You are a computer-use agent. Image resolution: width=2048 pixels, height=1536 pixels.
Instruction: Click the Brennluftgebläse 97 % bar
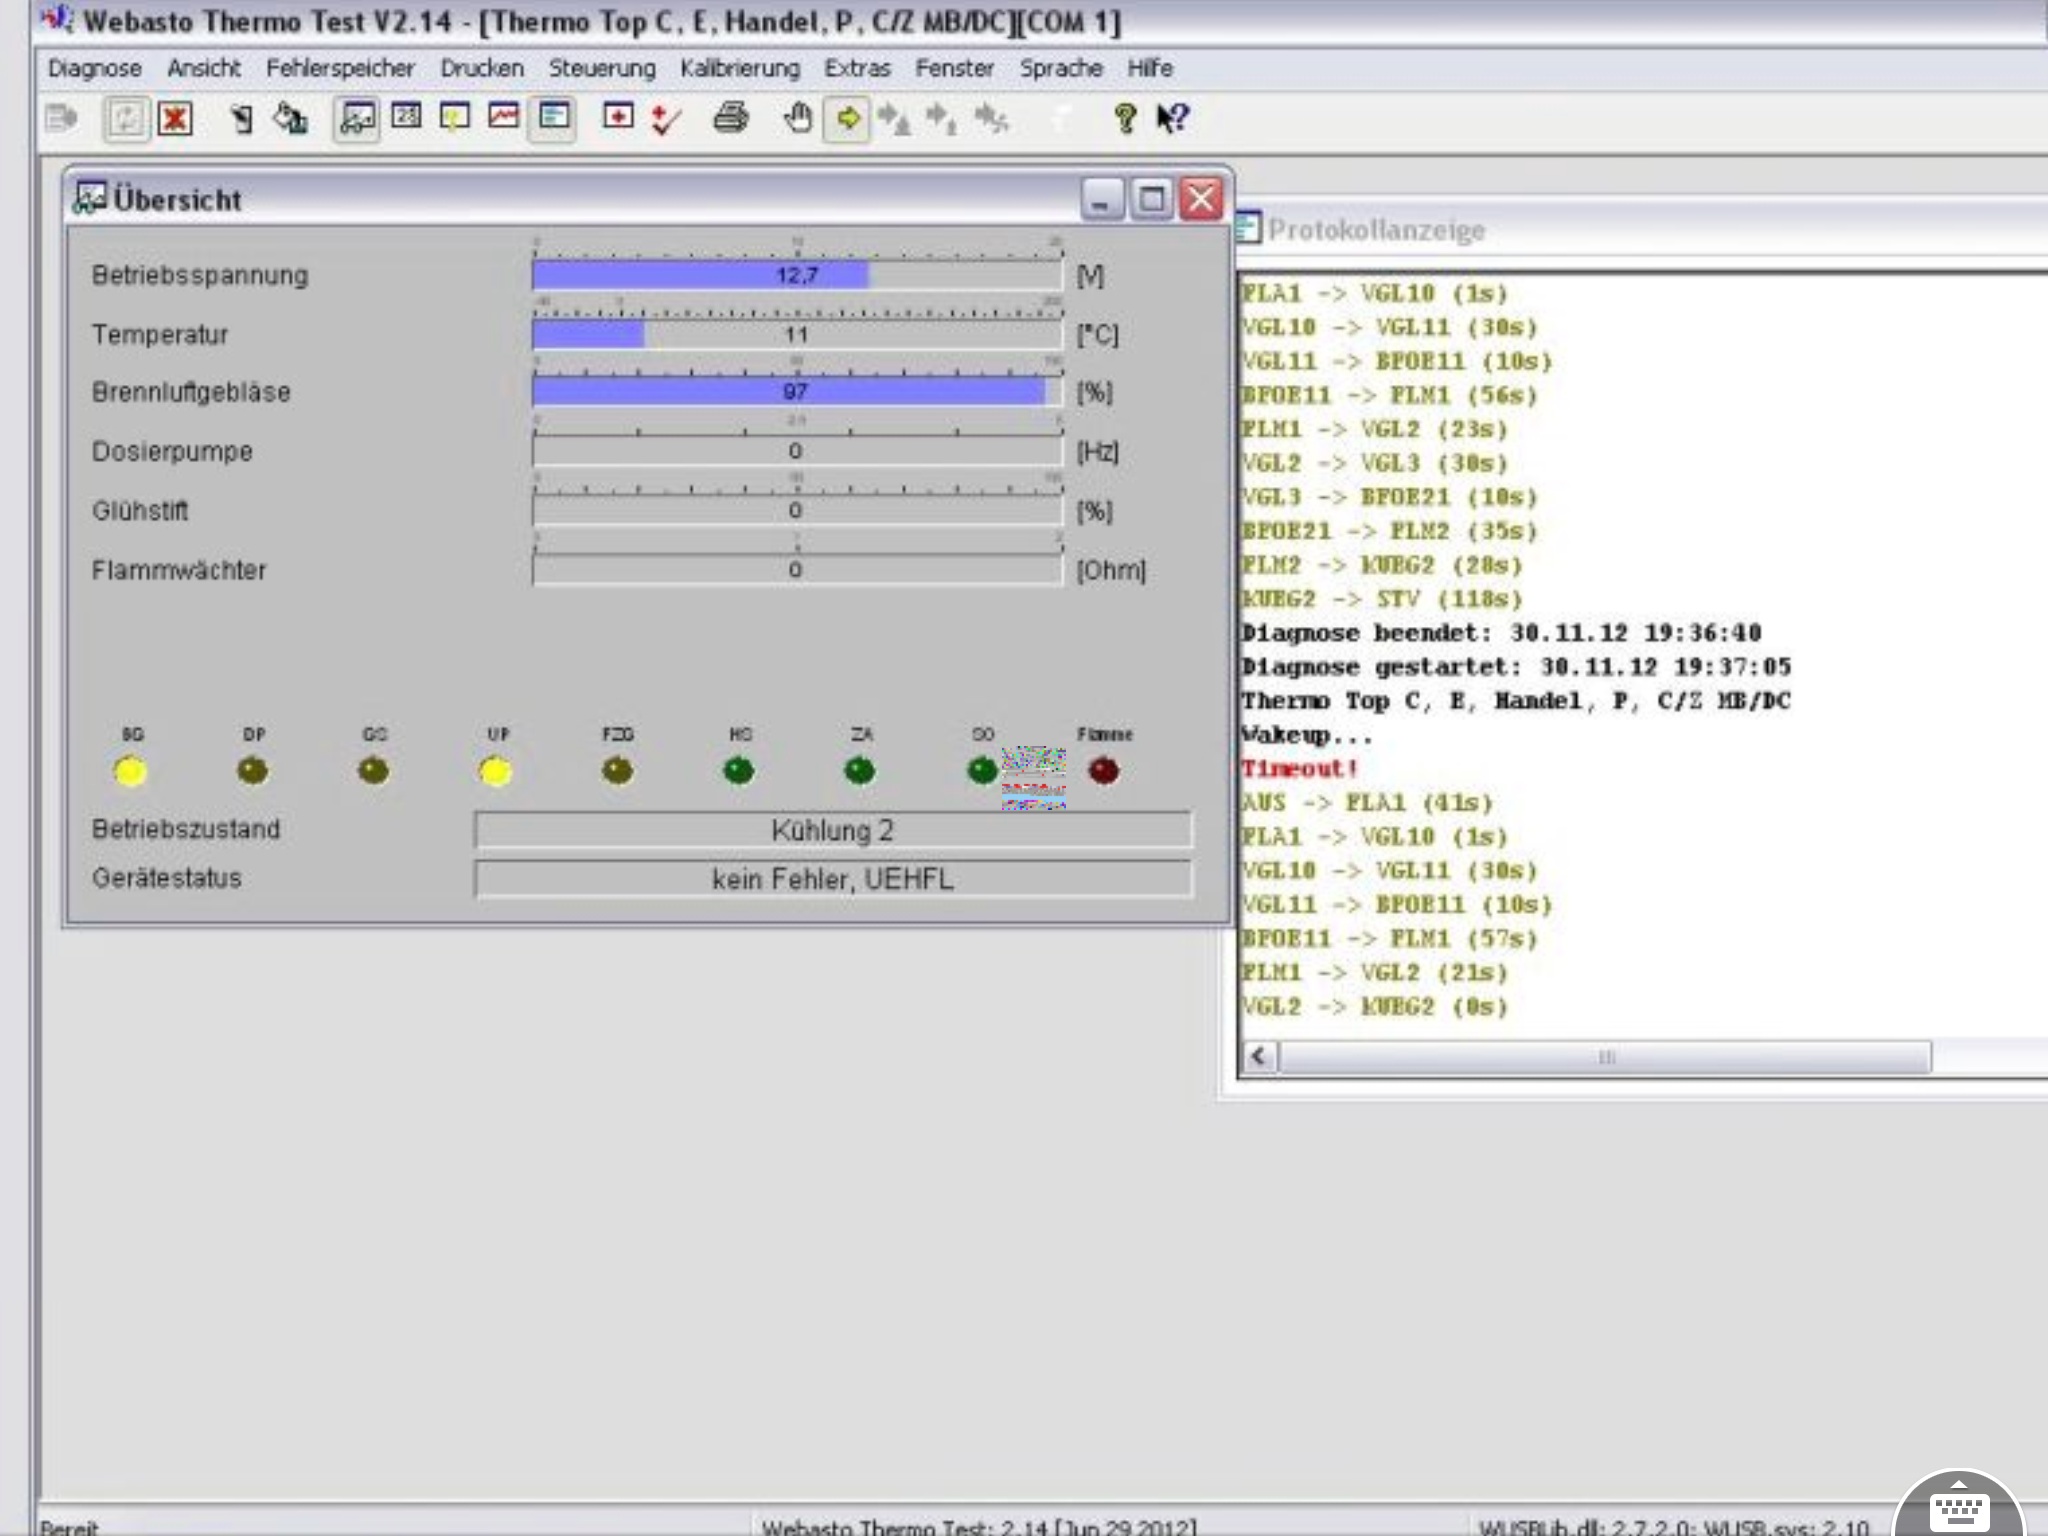[797, 391]
